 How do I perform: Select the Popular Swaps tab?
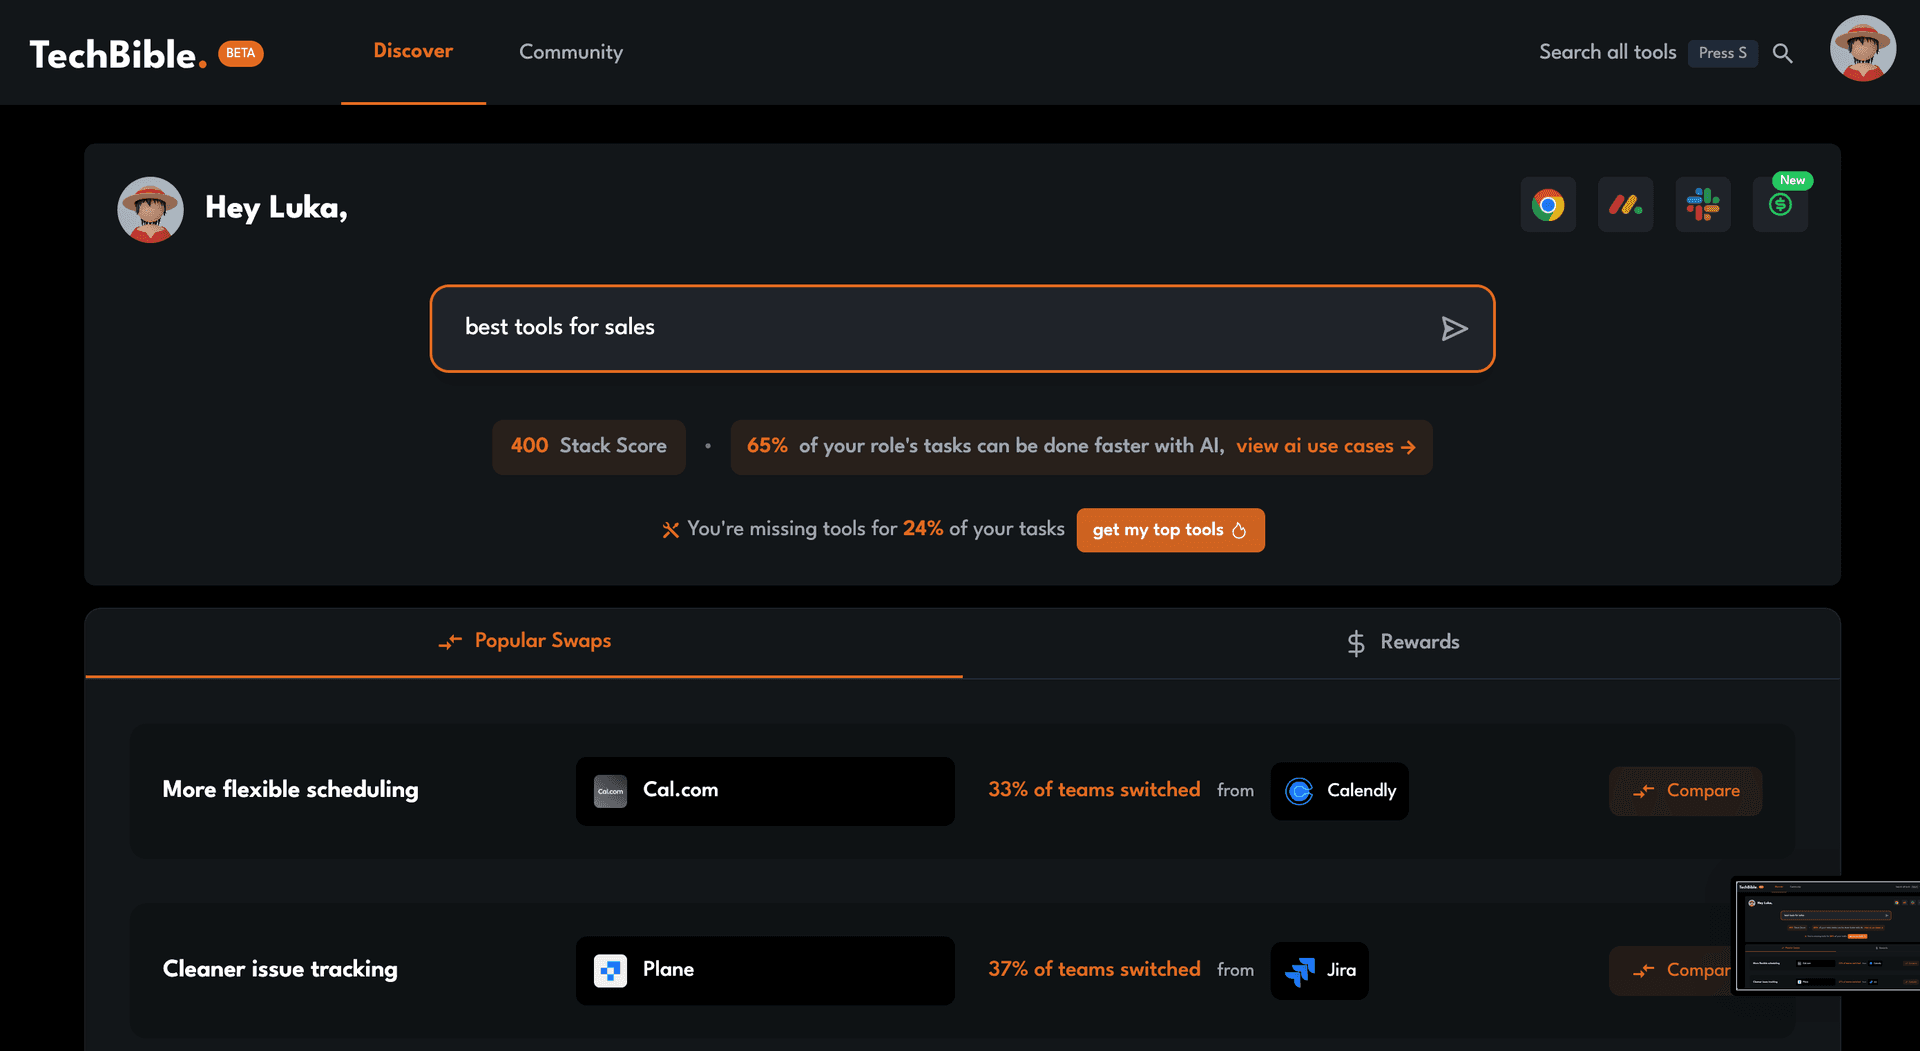(524, 642)
